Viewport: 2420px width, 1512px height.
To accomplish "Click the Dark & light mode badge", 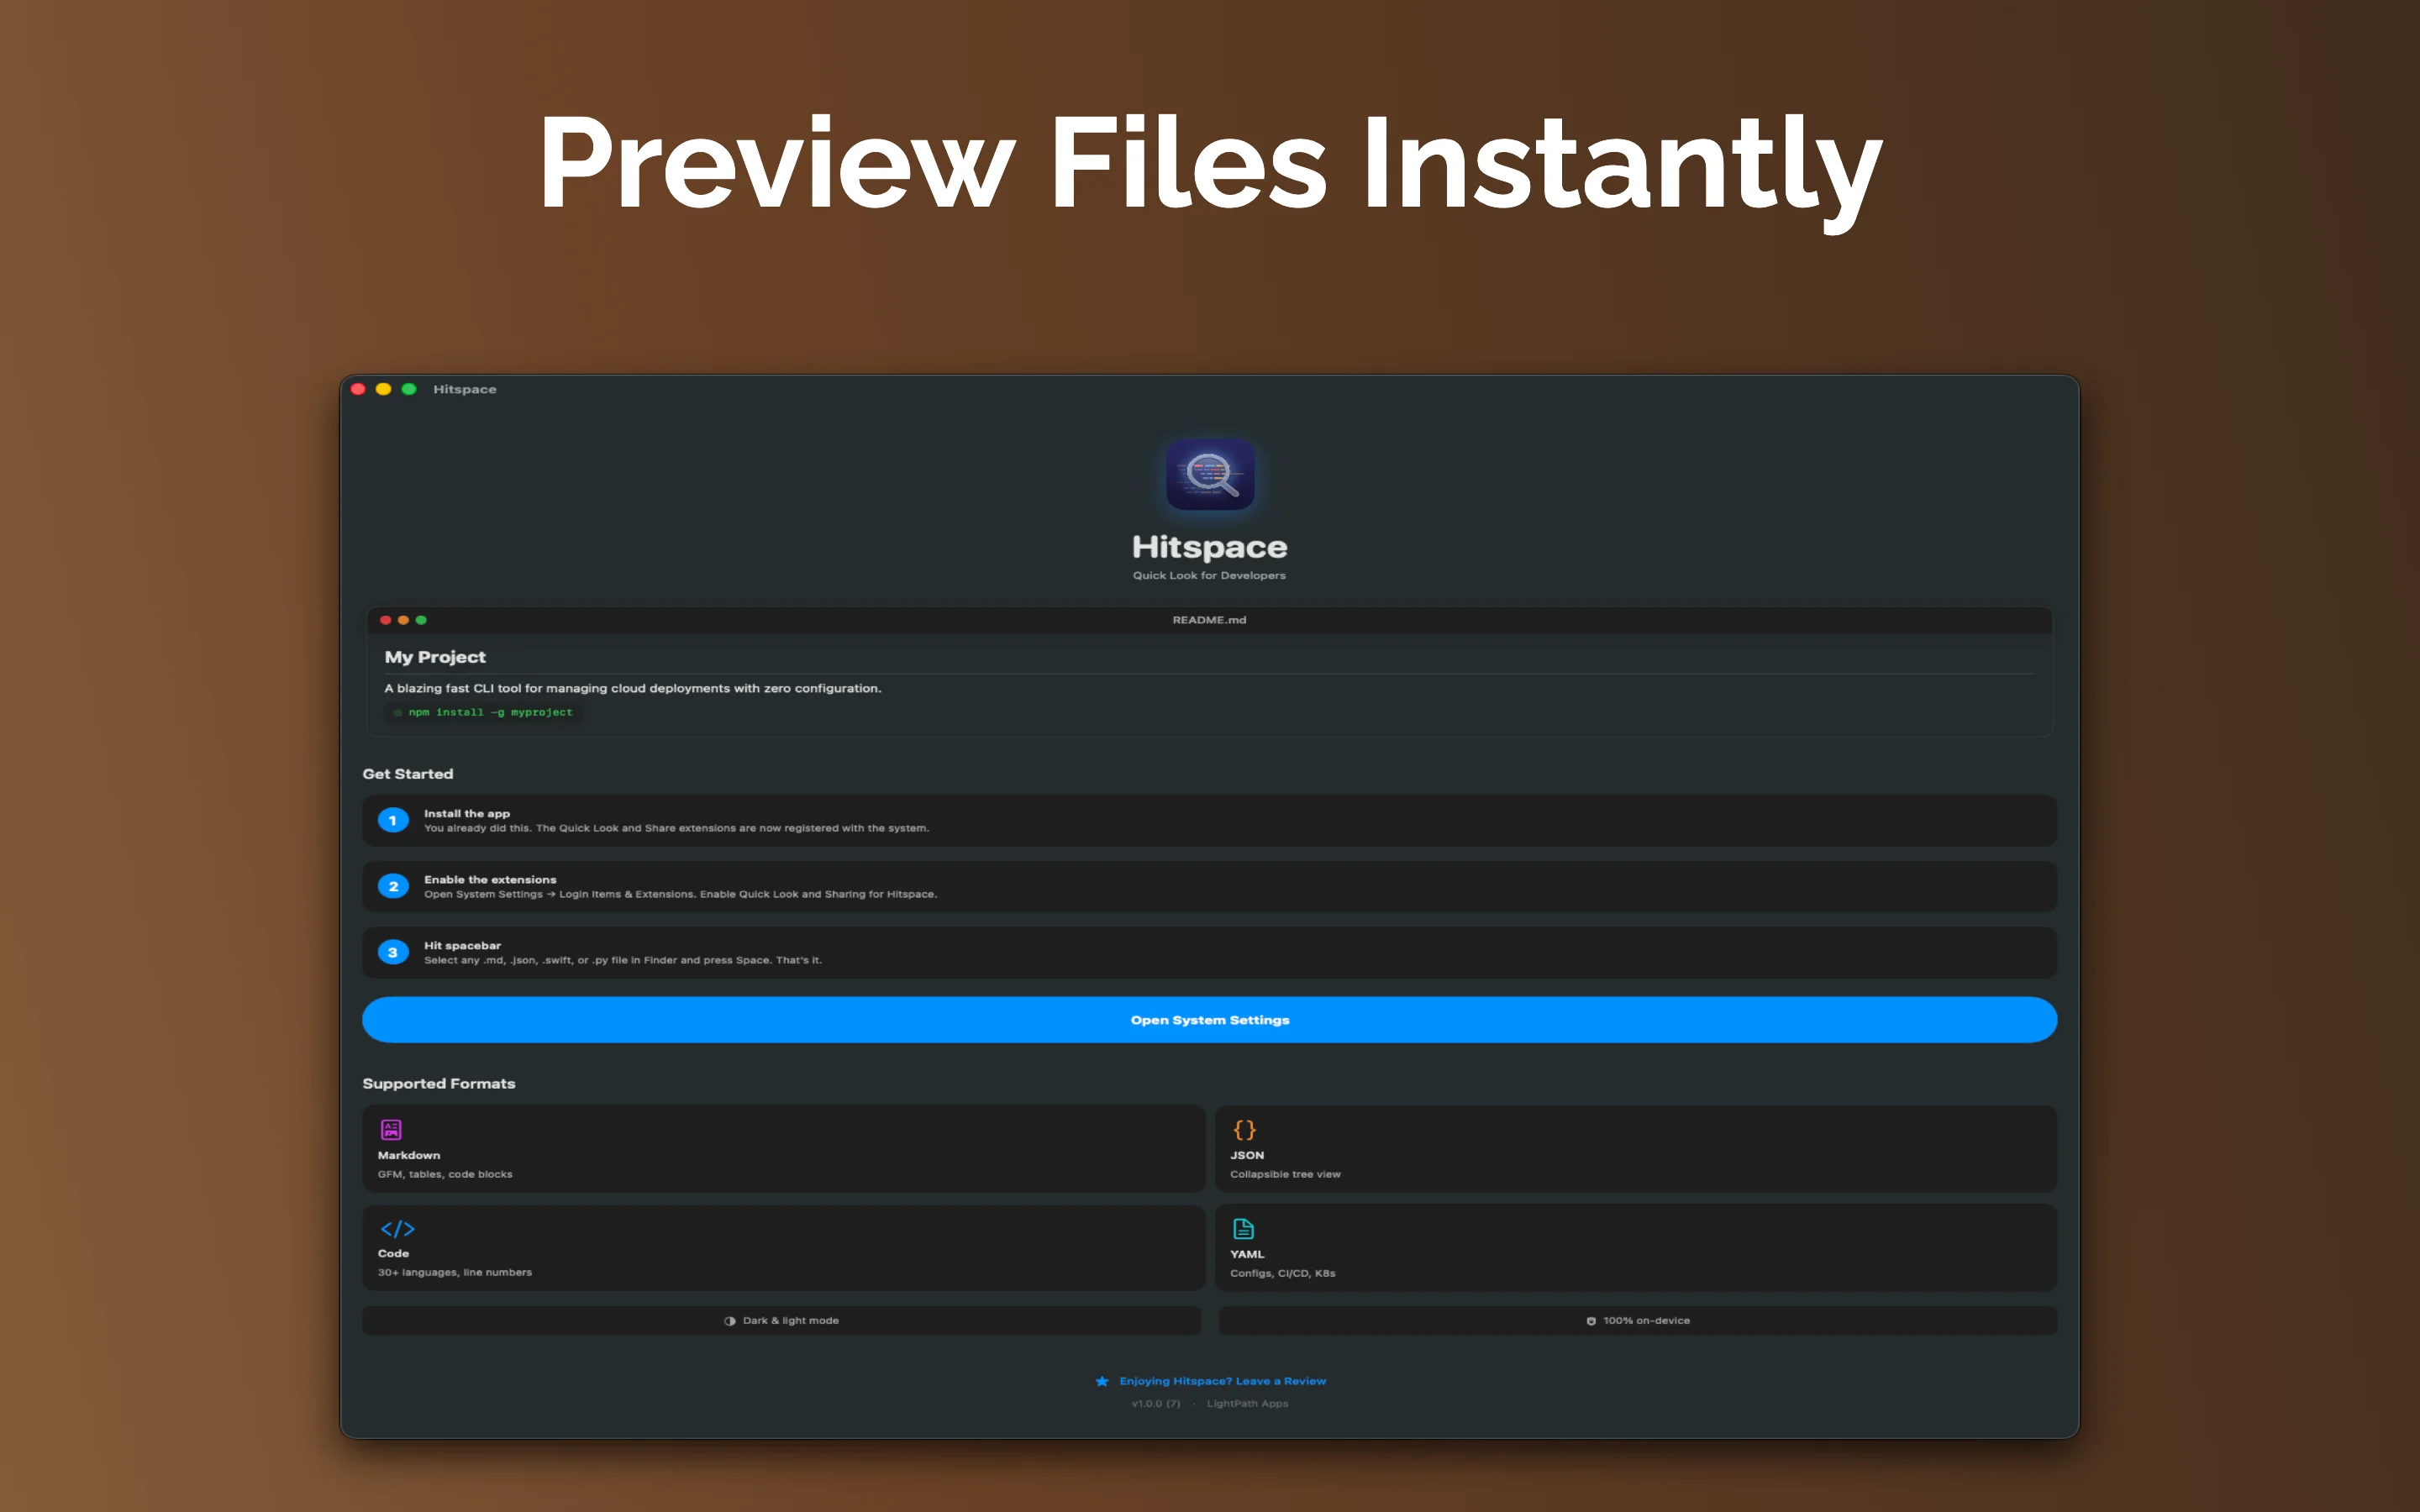I will click(781, 1321).
